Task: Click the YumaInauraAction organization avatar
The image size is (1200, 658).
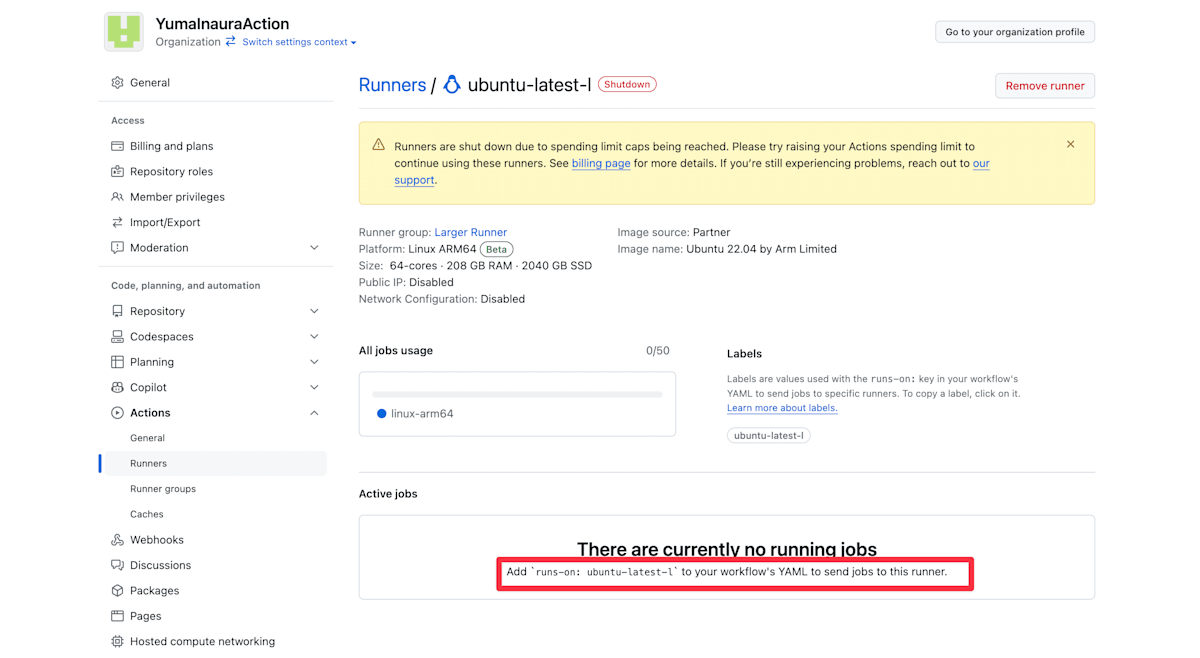Action: pyautogui.click(x=124, y=32)
